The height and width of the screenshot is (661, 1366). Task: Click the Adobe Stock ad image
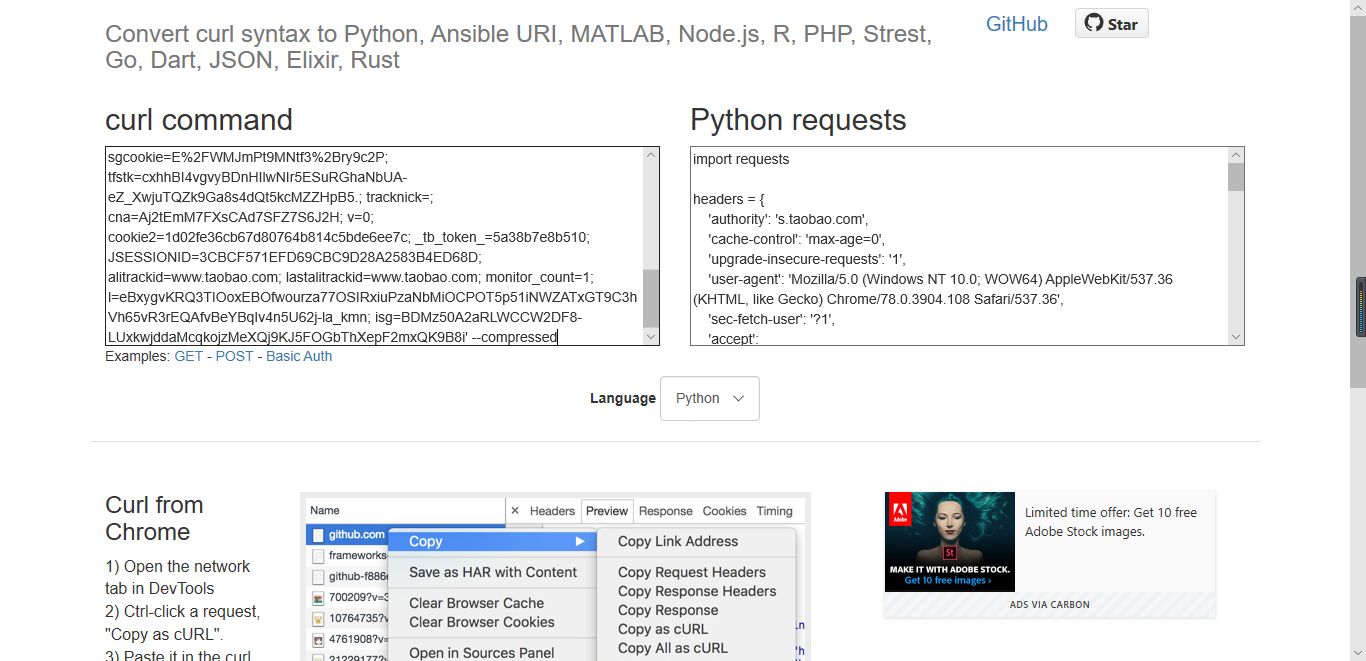(x=949, y=542)
